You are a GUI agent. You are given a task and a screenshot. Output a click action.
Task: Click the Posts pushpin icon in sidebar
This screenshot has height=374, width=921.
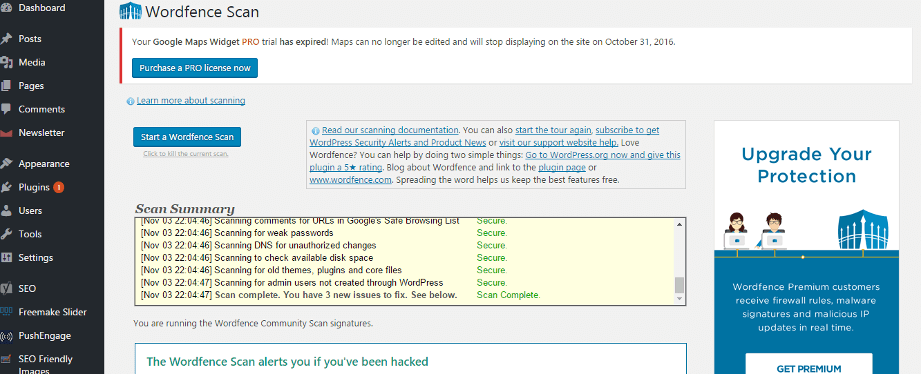[x=6, y=39]
